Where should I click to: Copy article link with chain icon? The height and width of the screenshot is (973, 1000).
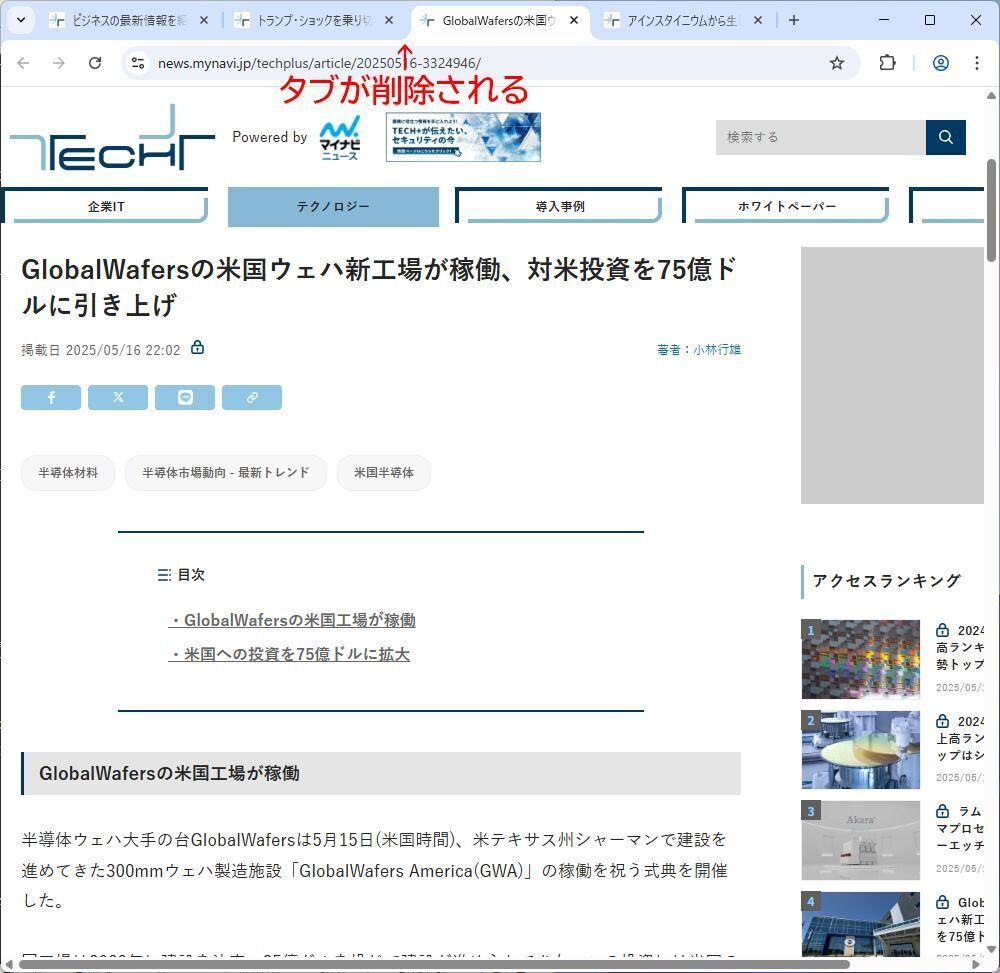(252, 397)
